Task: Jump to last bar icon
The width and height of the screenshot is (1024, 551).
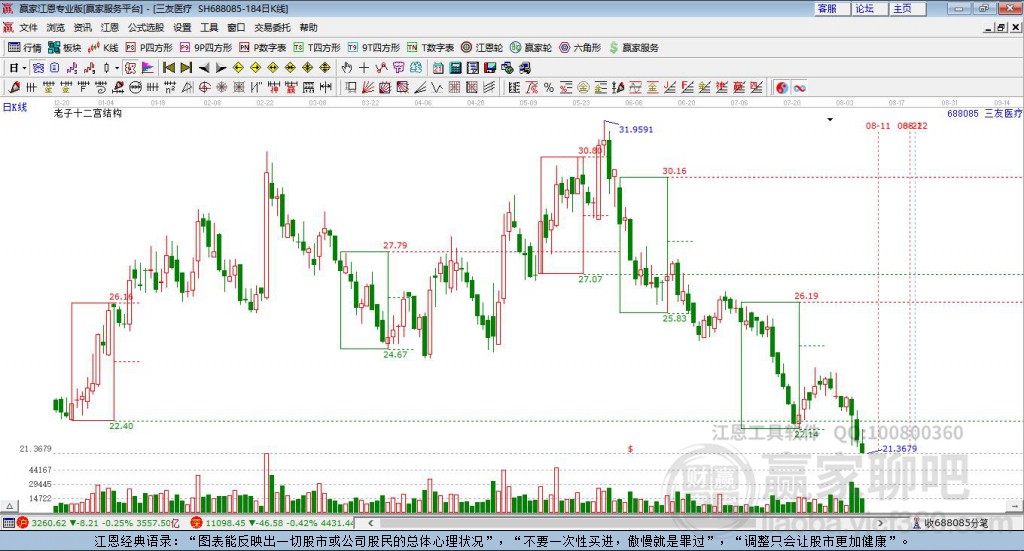Action: (186, 68)
